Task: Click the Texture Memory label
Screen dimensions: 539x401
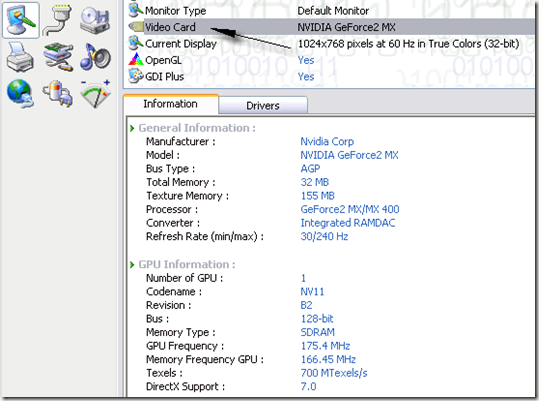Action: click(x=188, y=196)
